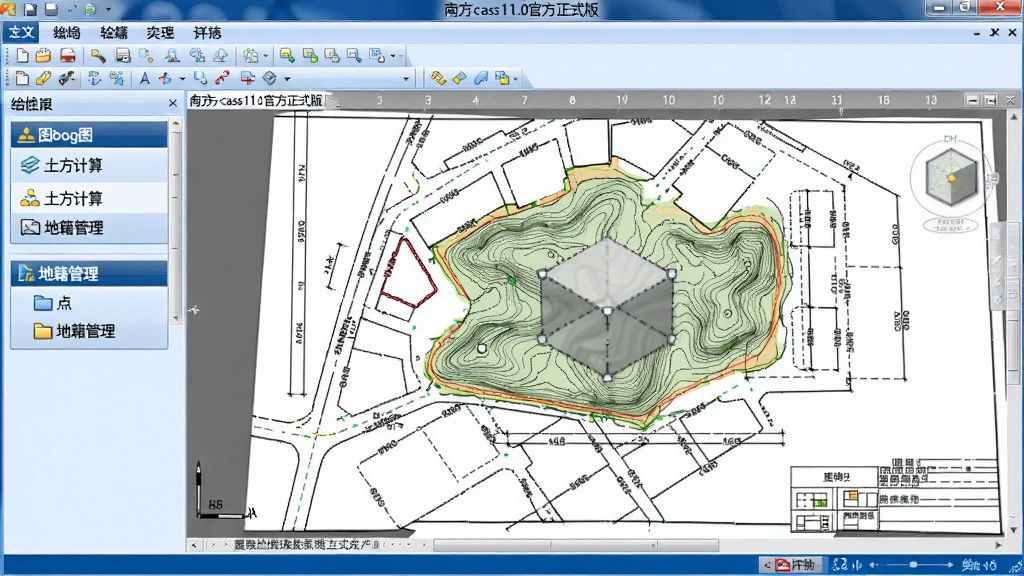The width and height of the screenshot is (1024, 576).
Task: Open the dropdown arrow beside the layers icon
Action: coord(265,56)
